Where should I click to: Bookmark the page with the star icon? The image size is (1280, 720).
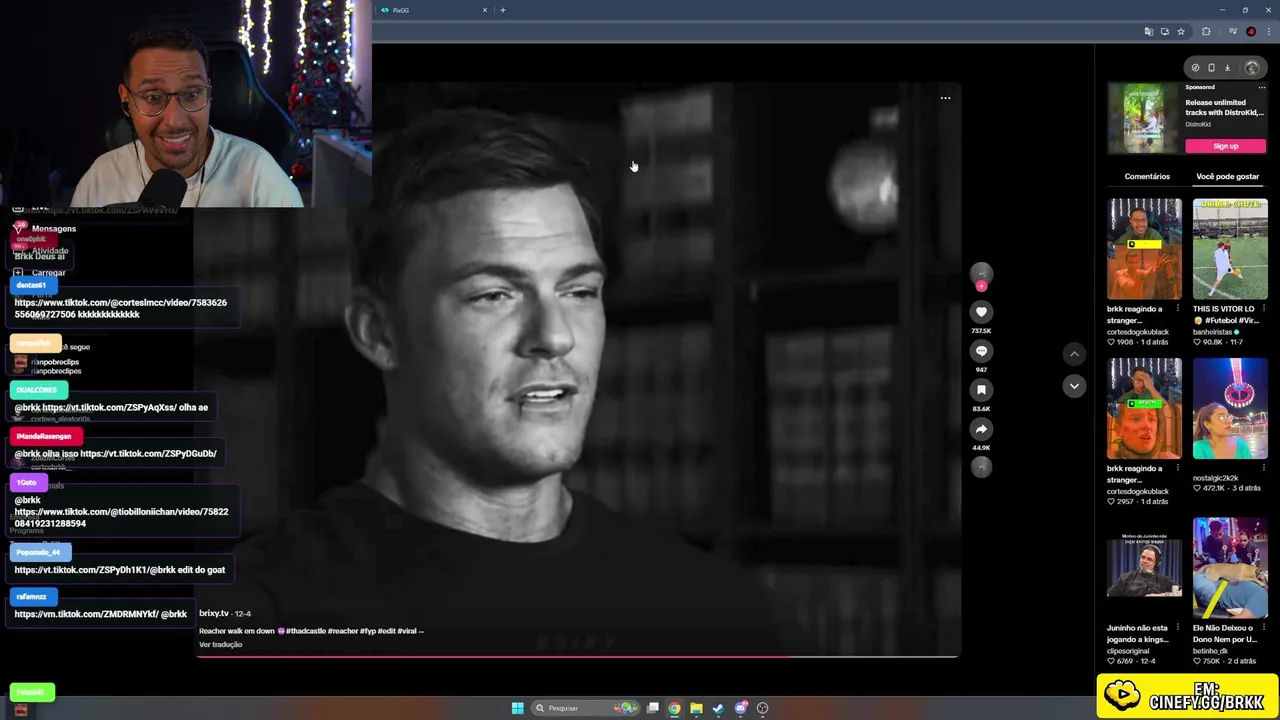click(x=1180, y=32)
